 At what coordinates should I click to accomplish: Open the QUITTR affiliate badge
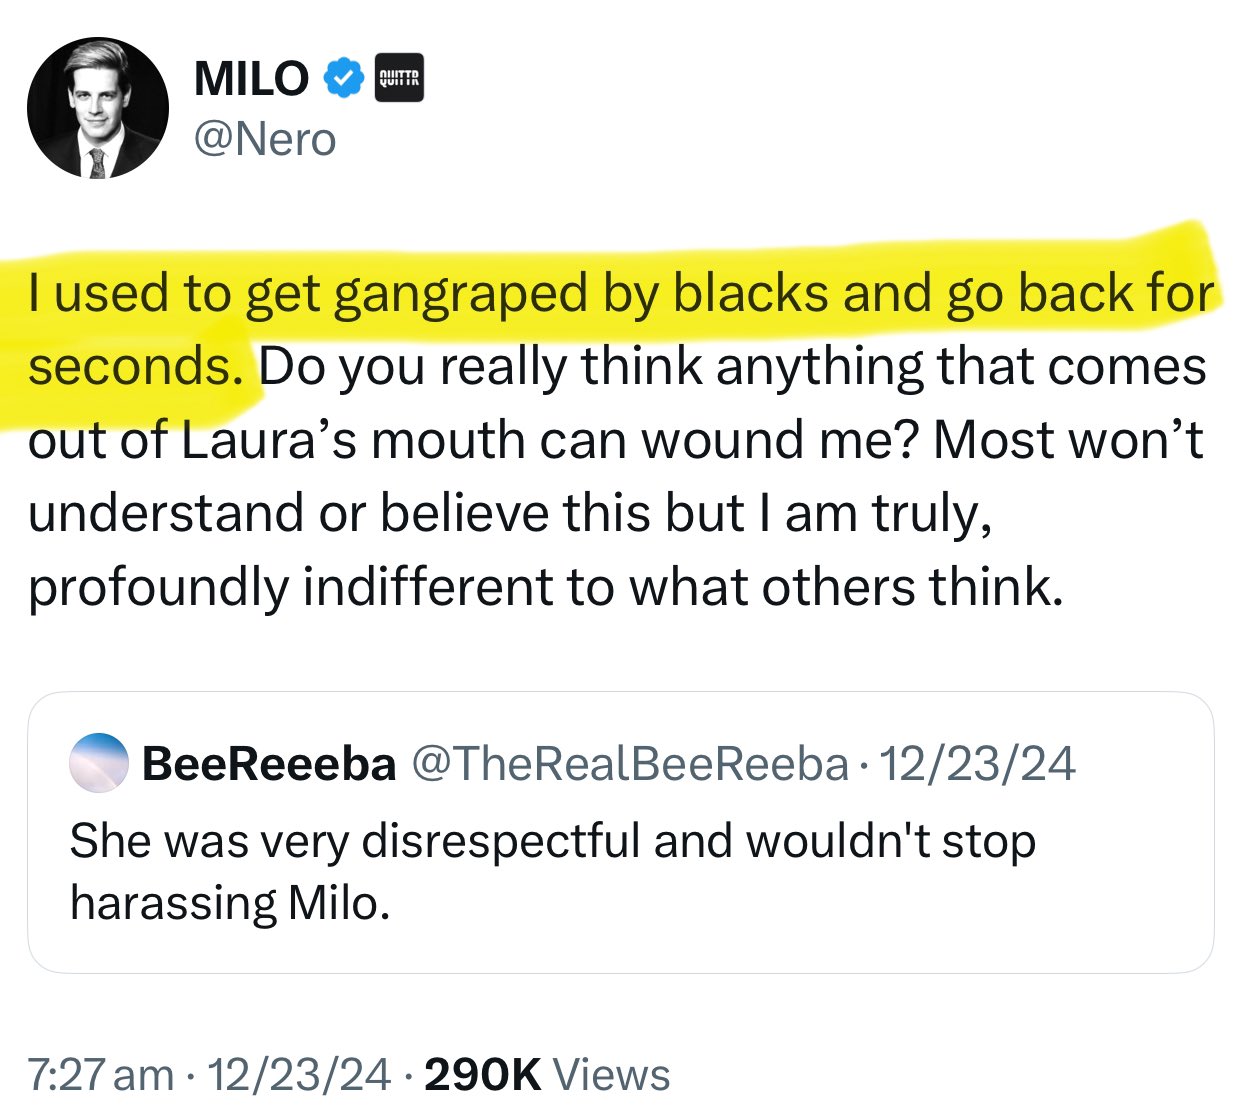click(399, 77)
